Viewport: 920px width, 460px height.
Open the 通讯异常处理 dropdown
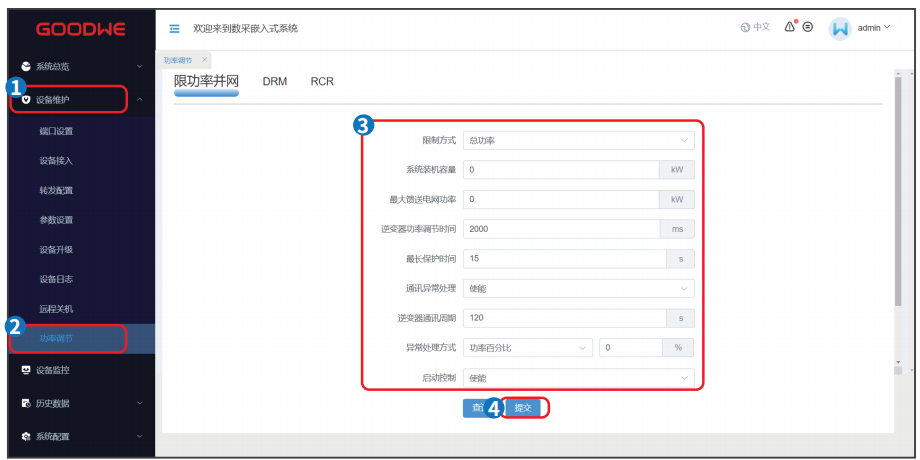[579, 289]
